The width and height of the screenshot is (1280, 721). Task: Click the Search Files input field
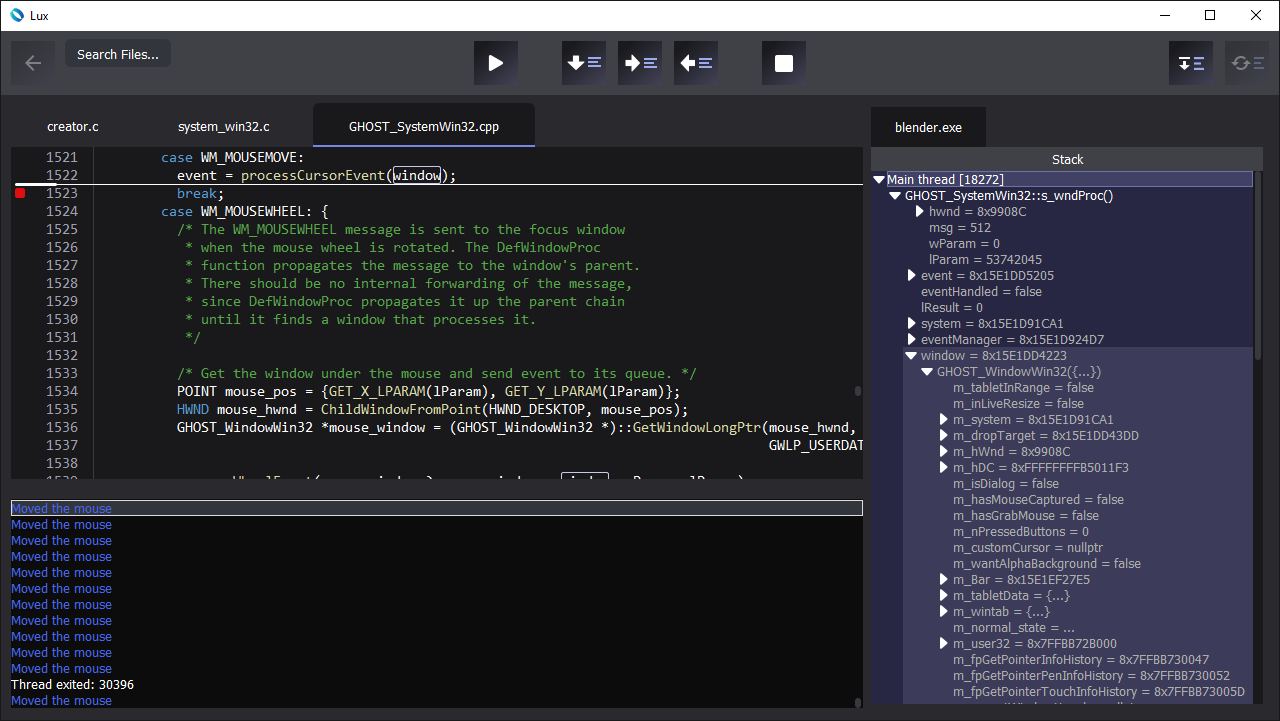[x=118, y=54]
